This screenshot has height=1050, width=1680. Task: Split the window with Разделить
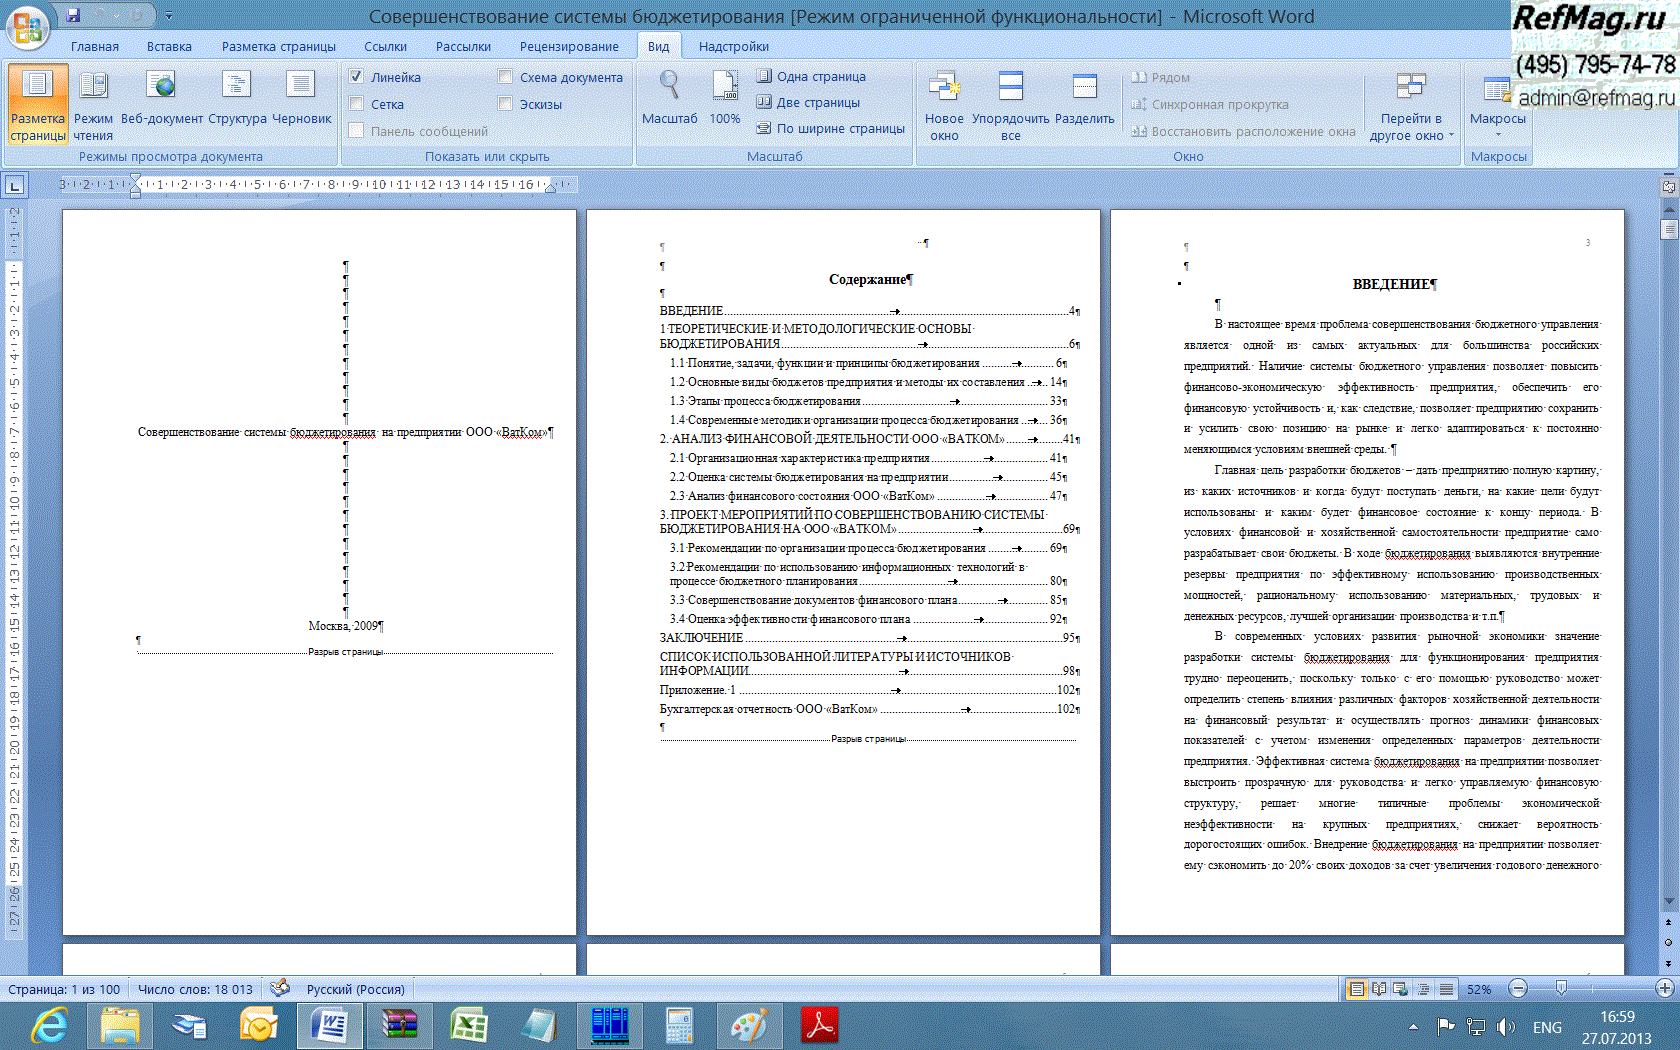pos(1084,100)
